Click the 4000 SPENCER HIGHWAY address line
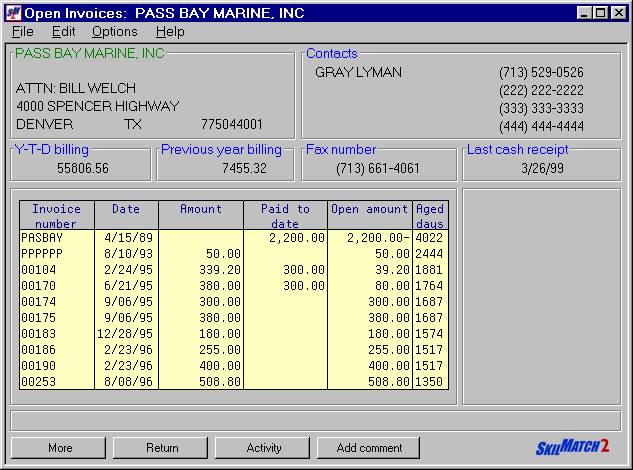The image size is (633, 470). pos(98,106)
